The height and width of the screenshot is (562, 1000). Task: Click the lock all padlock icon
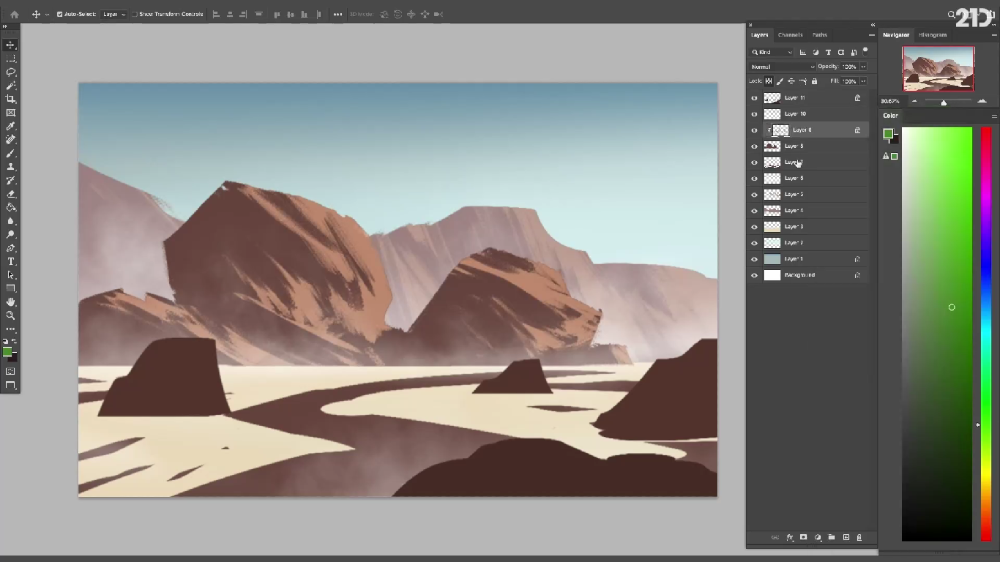coord(814,81)
